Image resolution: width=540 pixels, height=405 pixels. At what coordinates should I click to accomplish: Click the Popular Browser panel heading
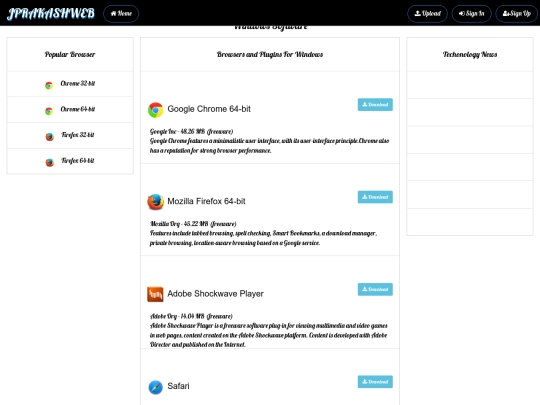click(70, 54)
